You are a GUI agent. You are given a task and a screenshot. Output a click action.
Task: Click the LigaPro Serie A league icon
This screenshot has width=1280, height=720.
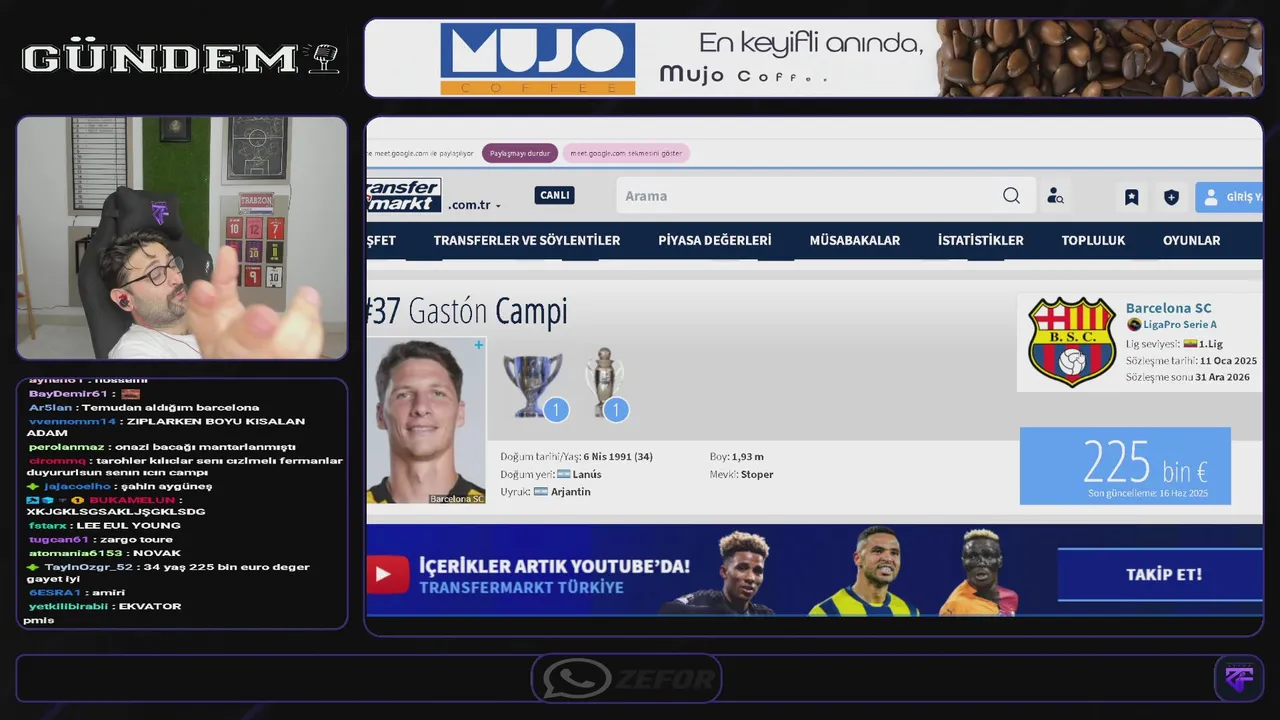tap(1134, 324)
